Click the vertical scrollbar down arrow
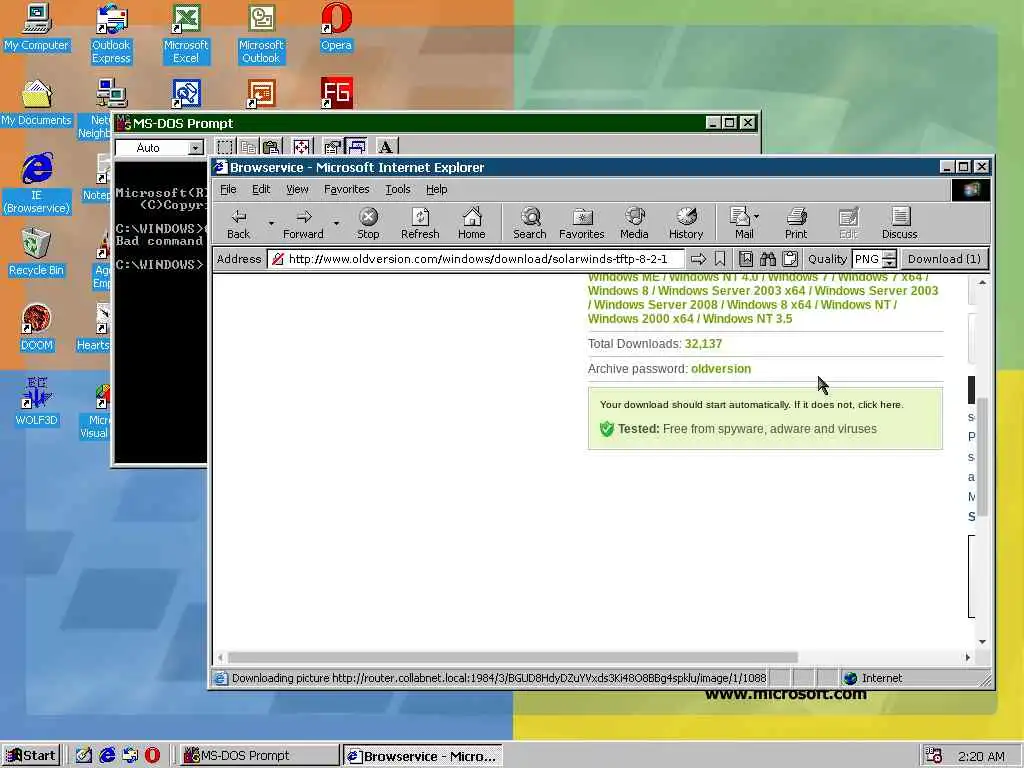The width and height of the screenshot is (1024, 768). (982, 642)
